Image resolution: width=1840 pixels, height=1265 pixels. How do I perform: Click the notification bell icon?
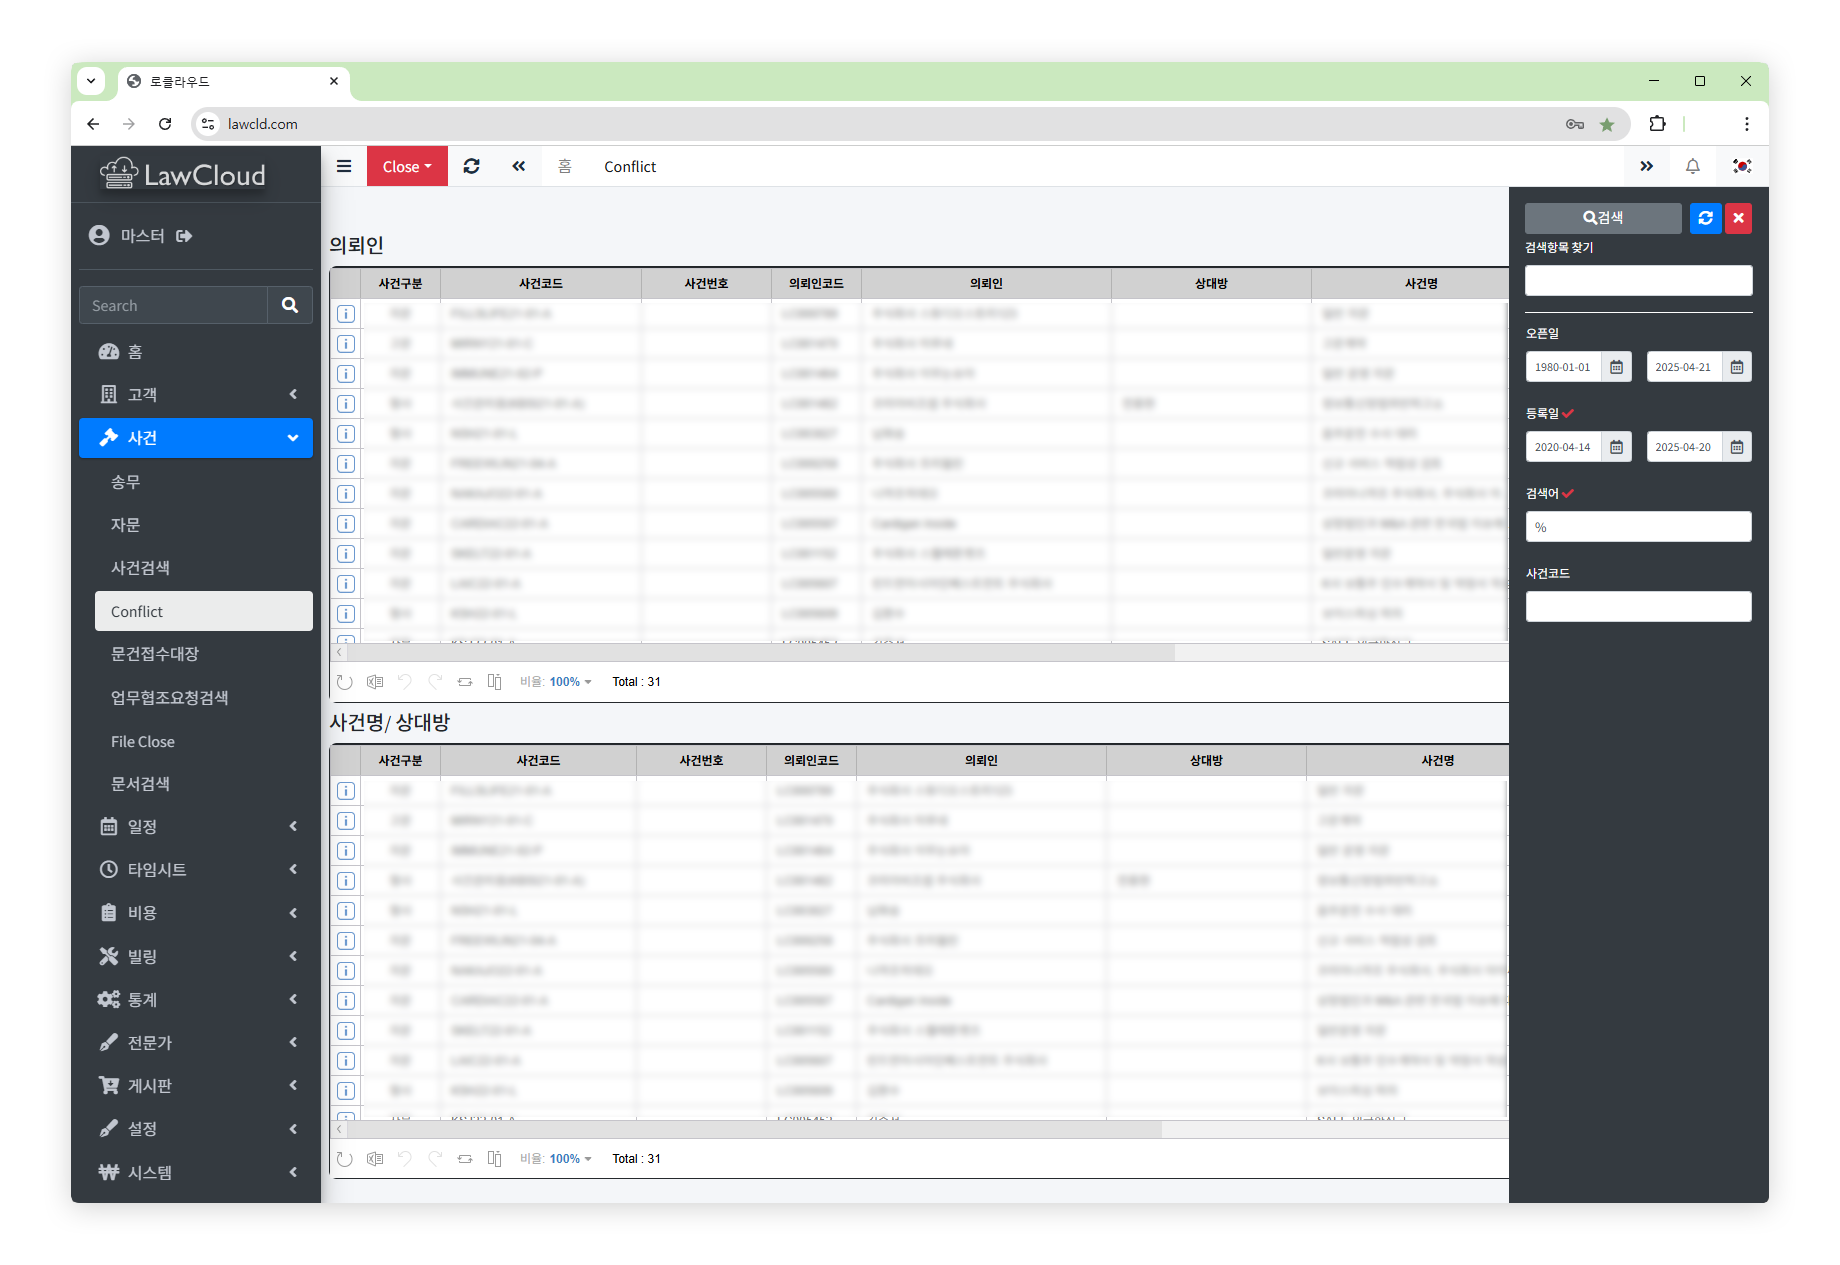pos(1692,166)
